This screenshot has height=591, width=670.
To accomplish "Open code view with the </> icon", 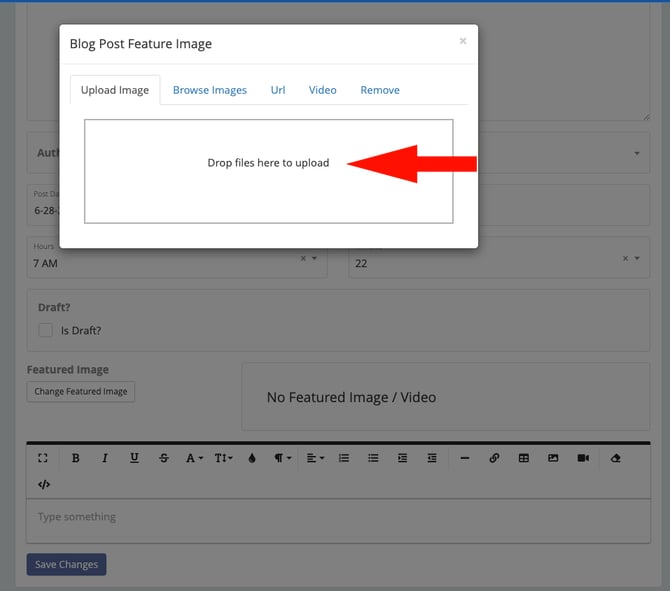I will [44, 484].
